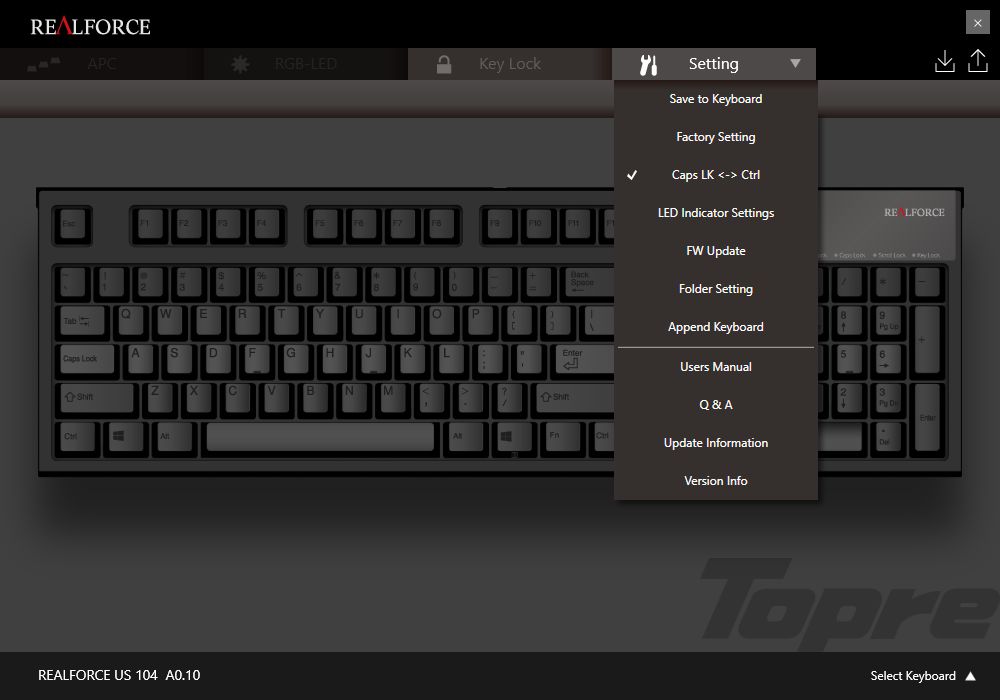Screen dimensions: 1000x700
Task: Select the F5 key on keyboard image
Action: coord(325,224)
